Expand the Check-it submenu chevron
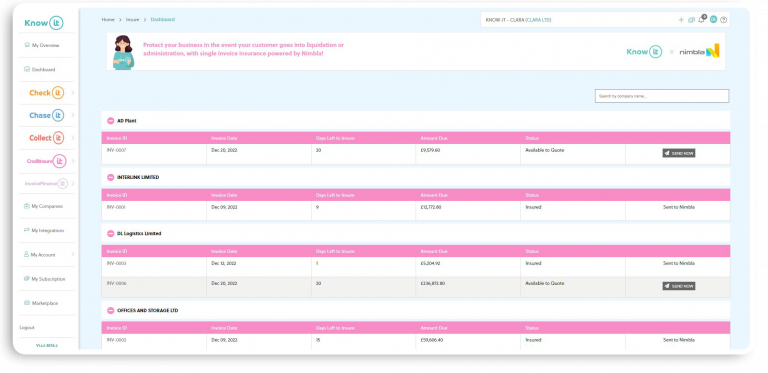The height and width of the screenshot is (373, 768). pos(73,93)
